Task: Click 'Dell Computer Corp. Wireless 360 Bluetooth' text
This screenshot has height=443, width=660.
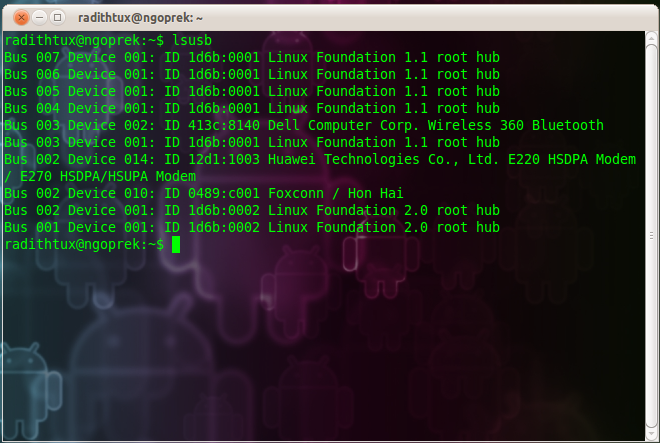Action: (x=436, y=125)
